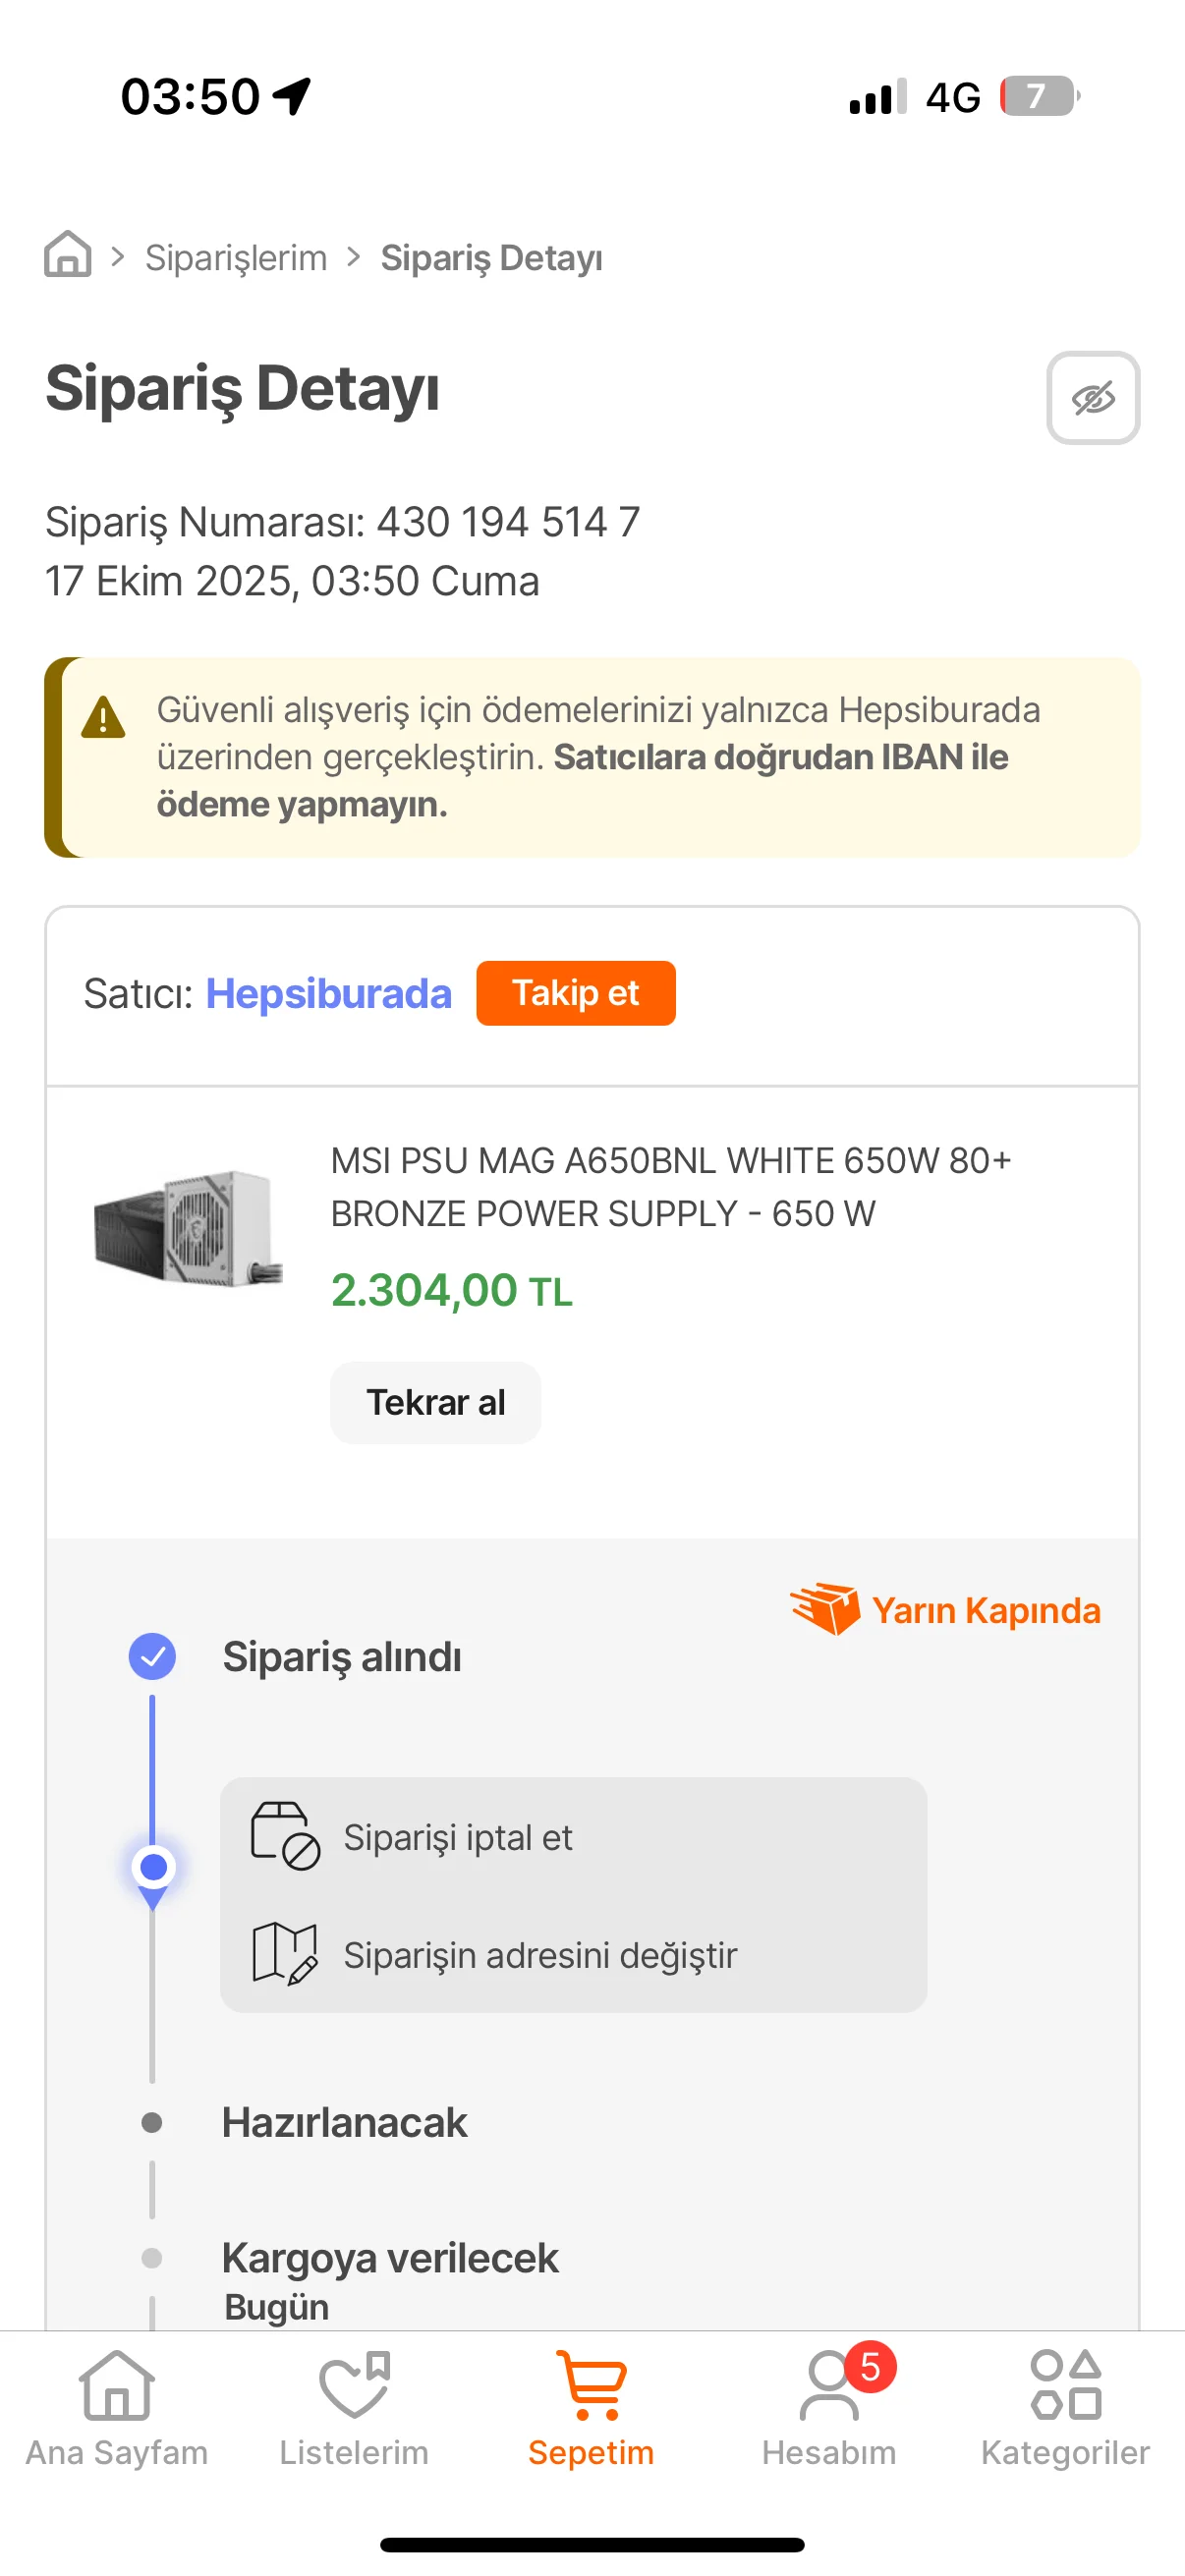This screenshot has width=1185, height=2576.
Task: Tap the Sipariş alındı checkmark status icon
Action: (152, 1656)
